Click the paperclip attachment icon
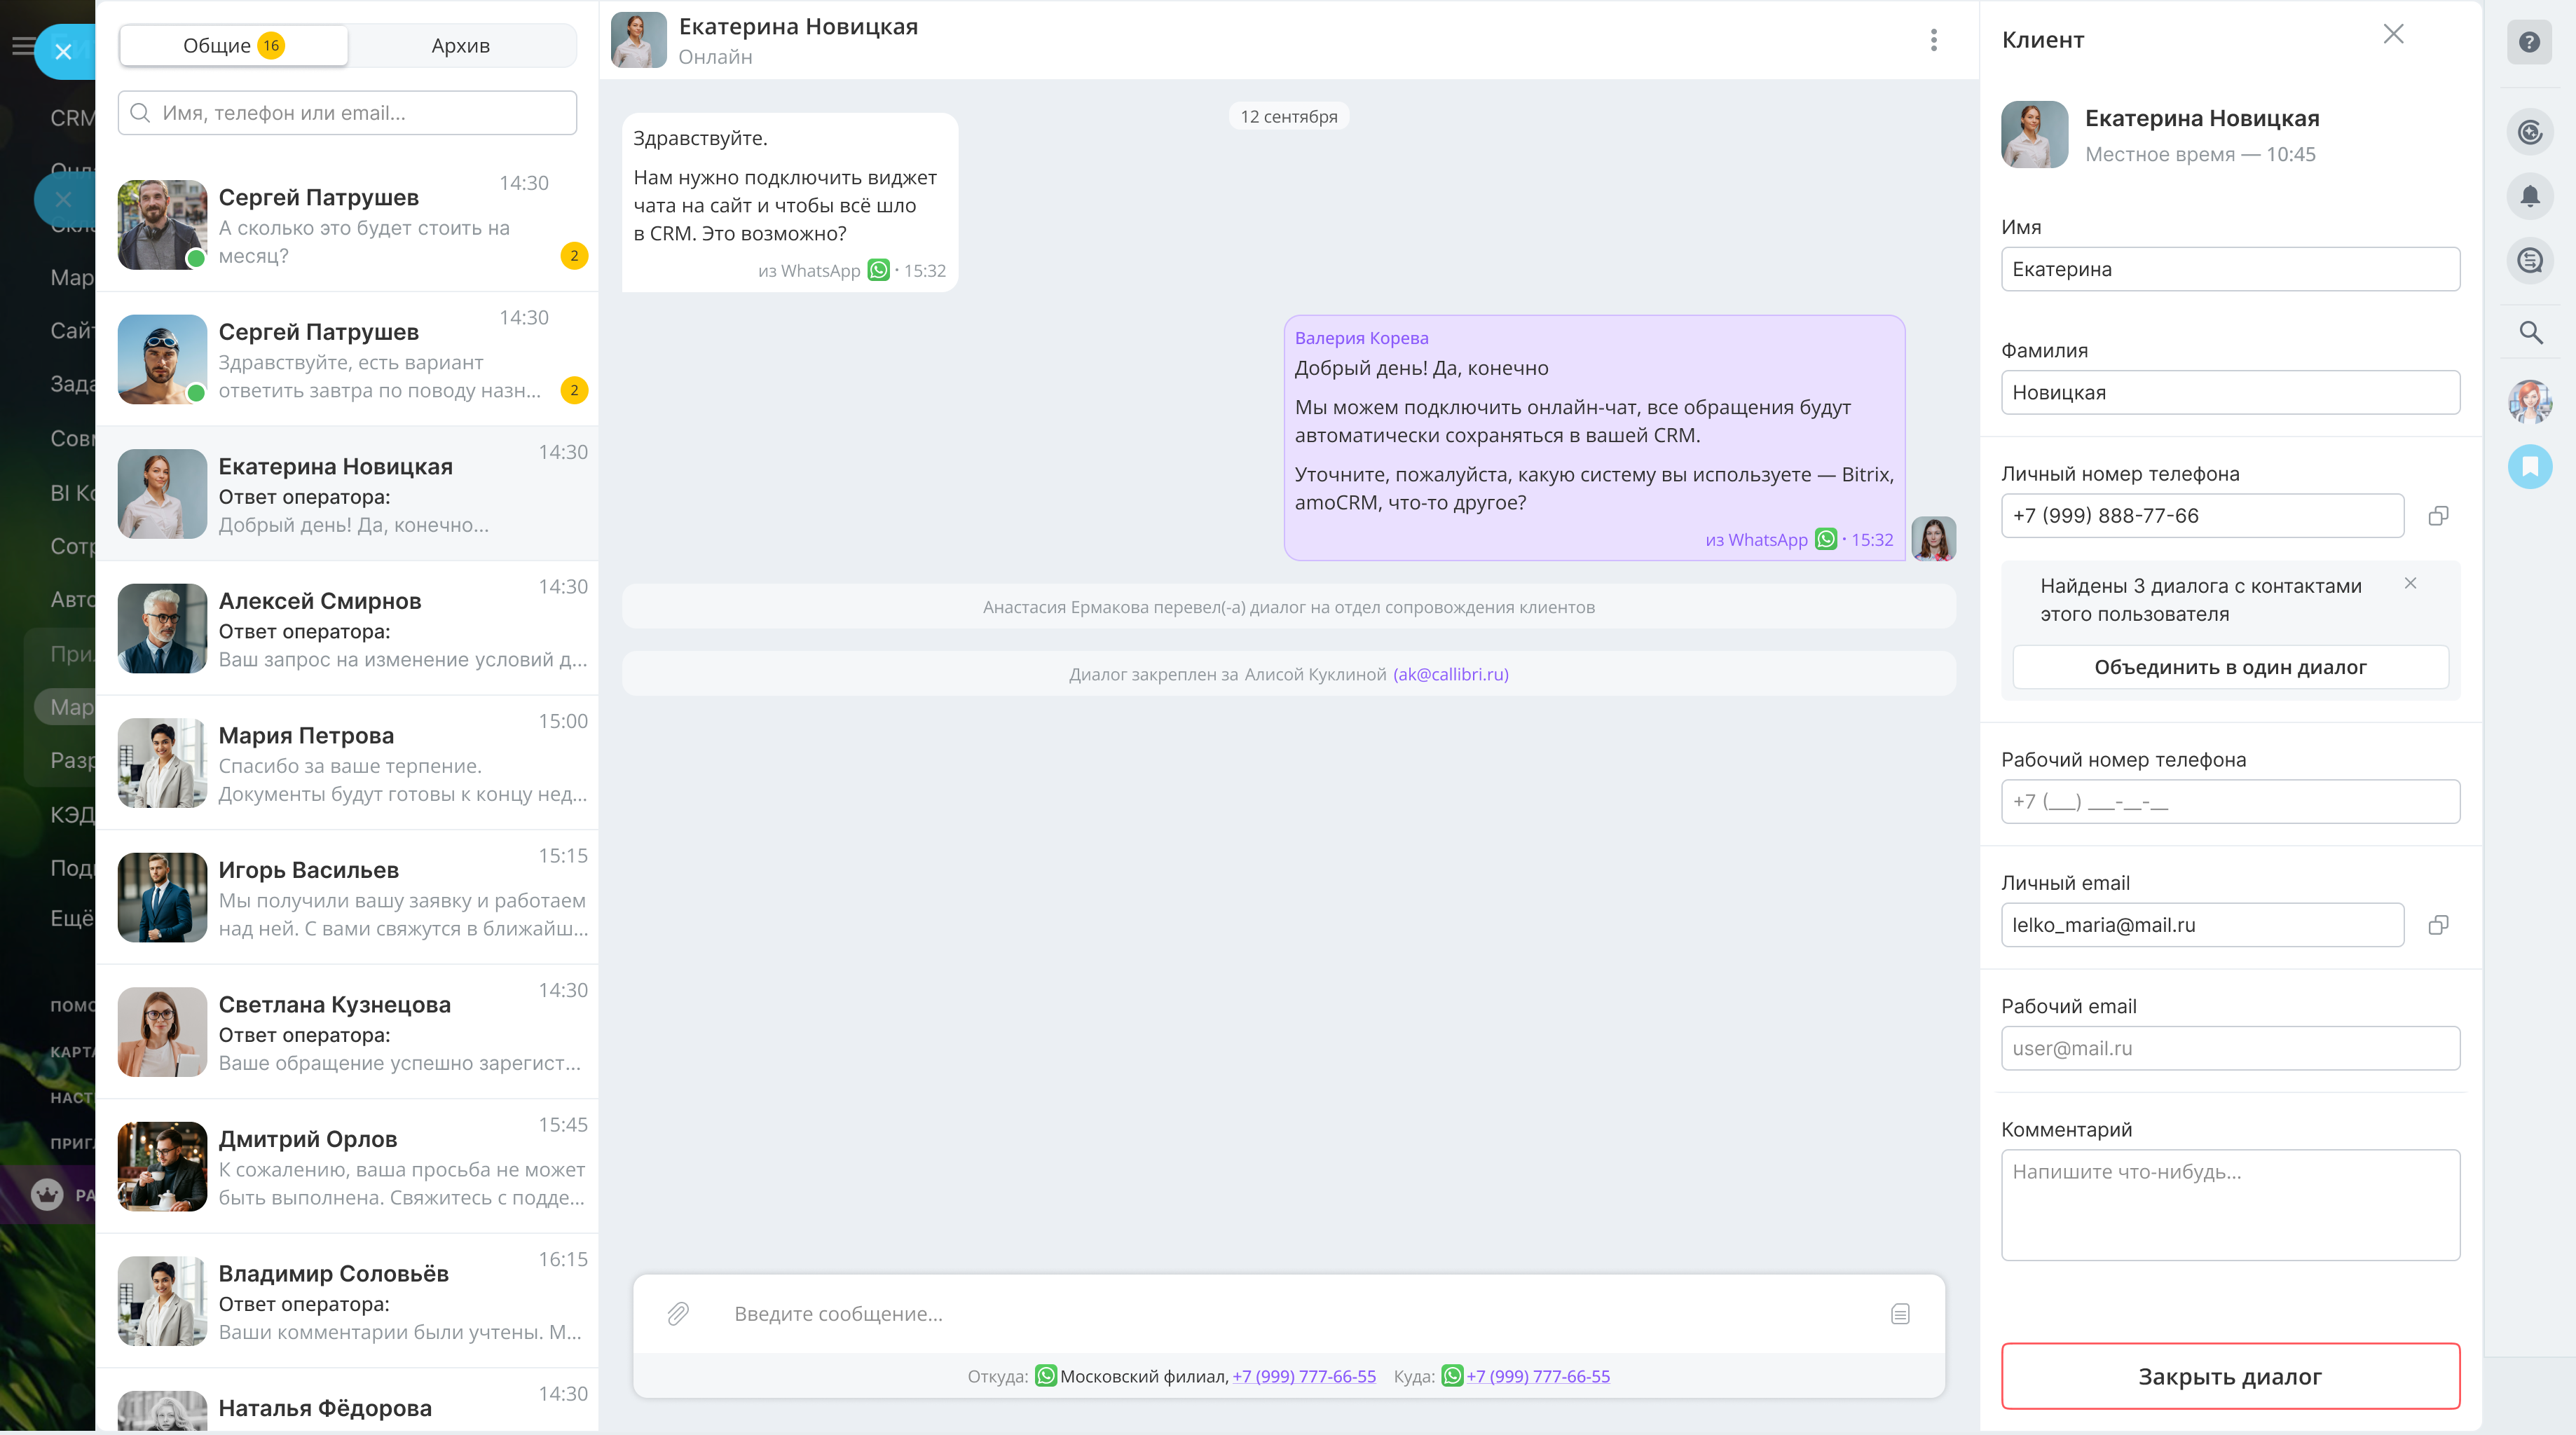This screenshot has height=1435, width=2576. (678, 1313)
